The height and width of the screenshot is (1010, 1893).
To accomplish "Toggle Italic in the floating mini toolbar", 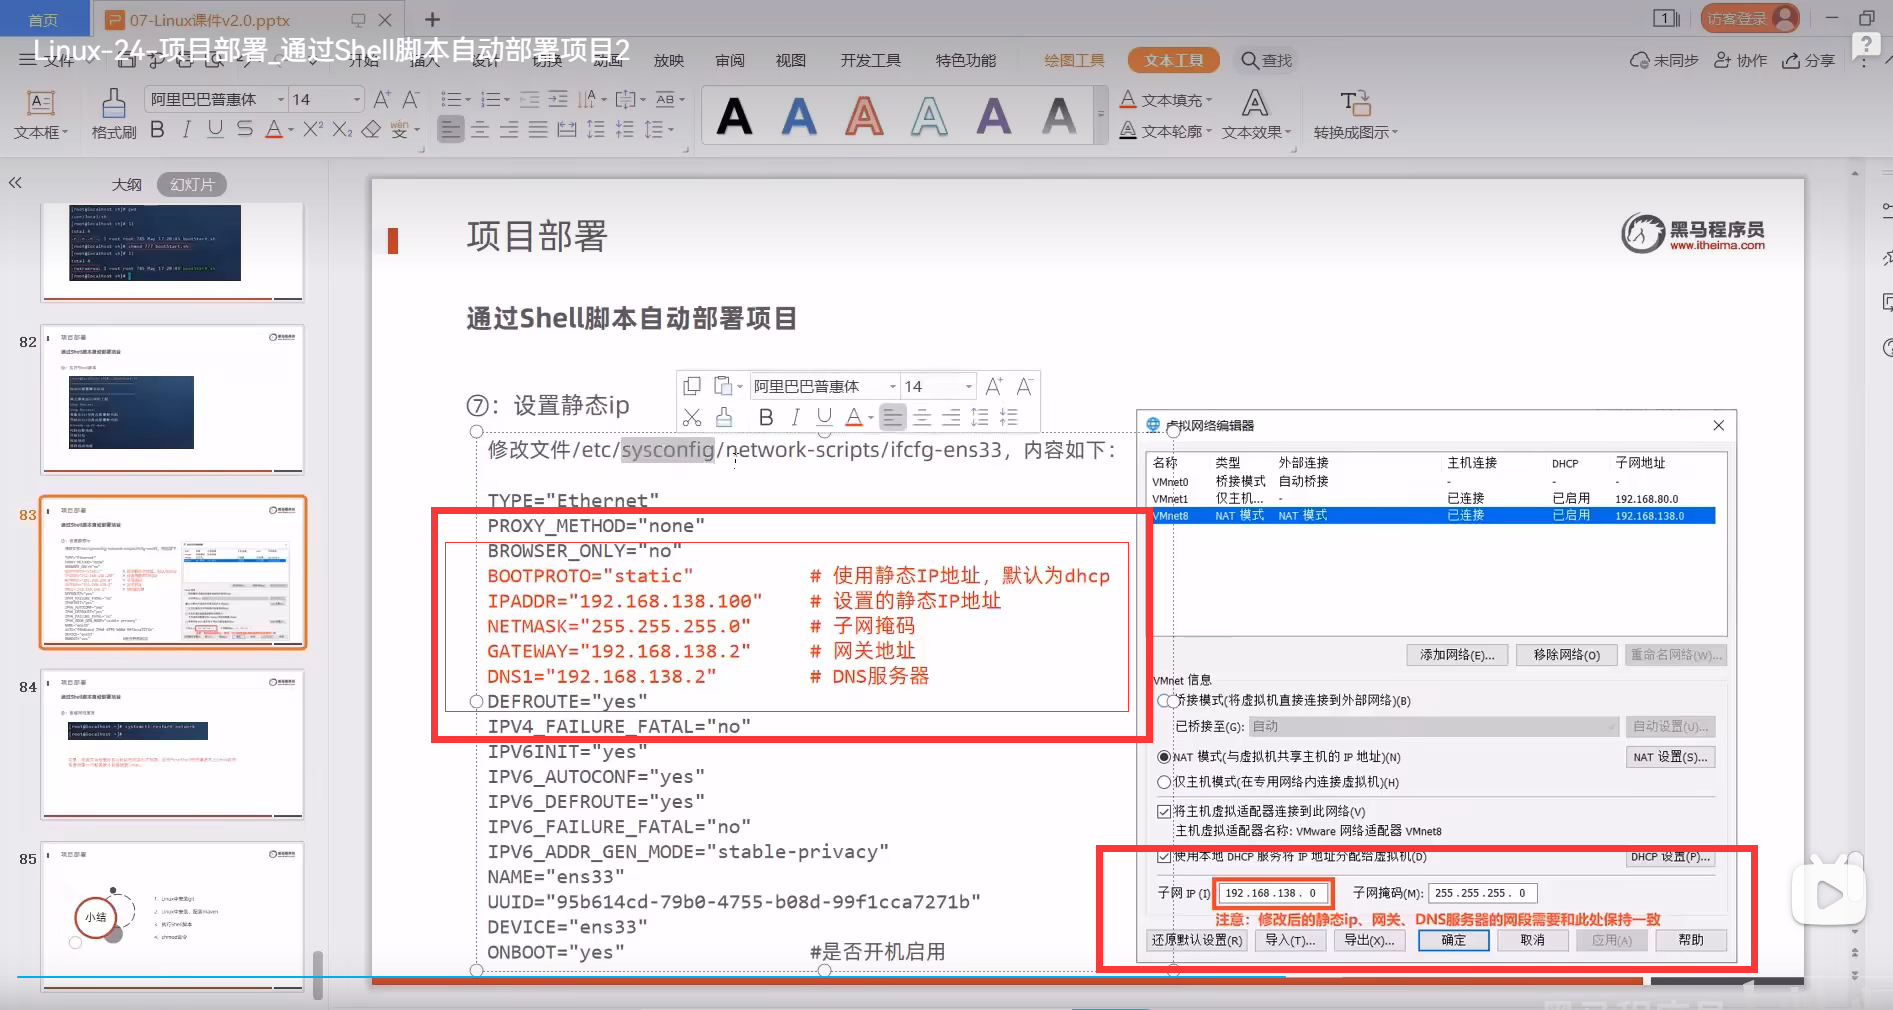I will coord(795,417).
